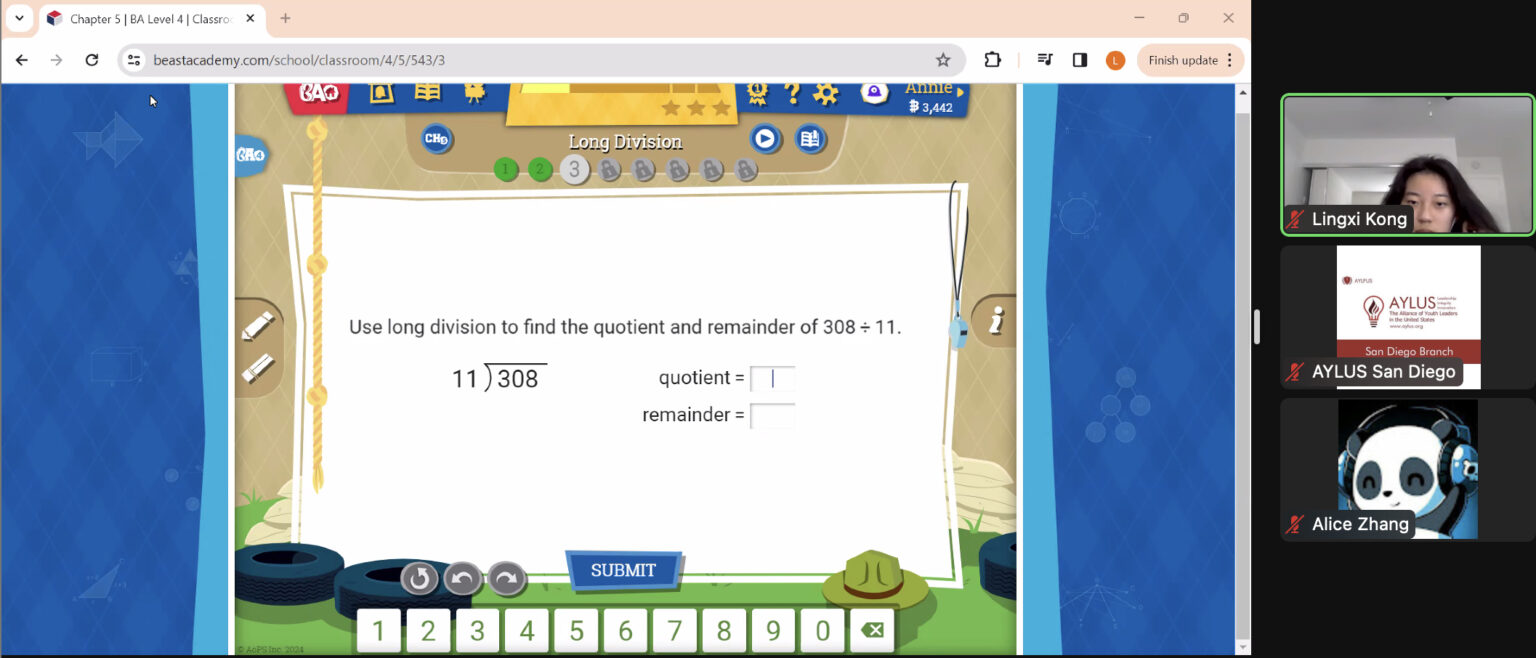Toggle the browser side panel

1080,60
